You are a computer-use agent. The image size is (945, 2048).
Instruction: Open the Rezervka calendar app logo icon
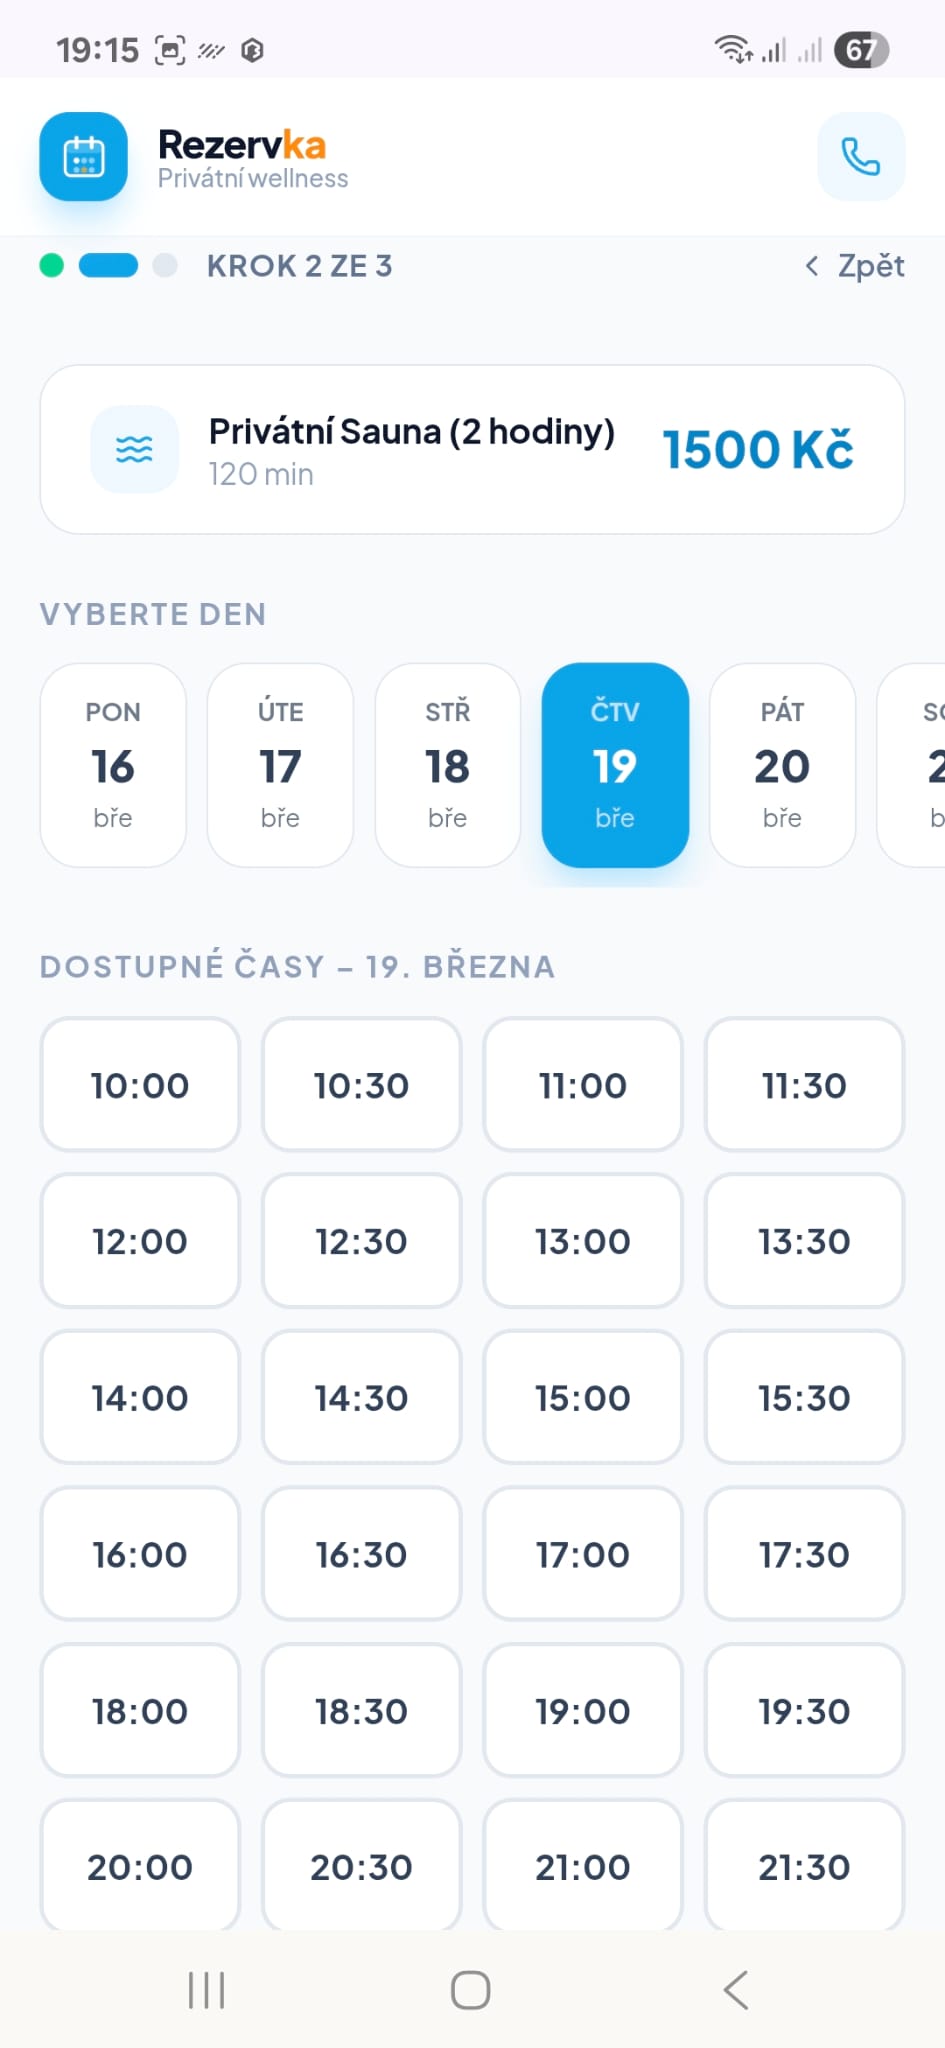coord(83,157)
